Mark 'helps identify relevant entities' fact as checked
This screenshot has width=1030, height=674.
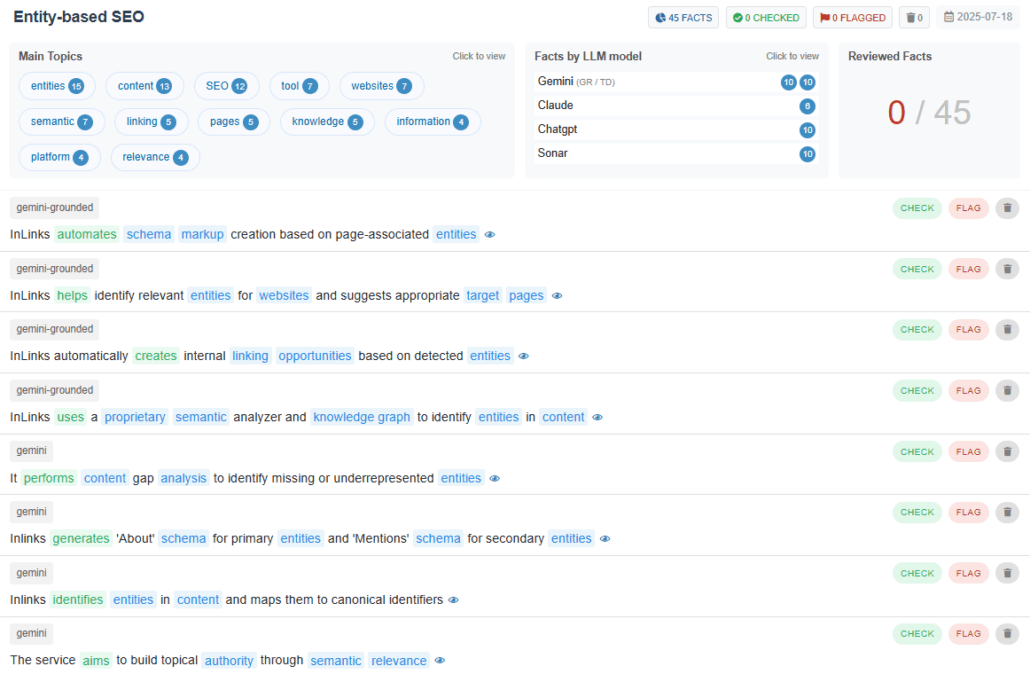point(917,269)
